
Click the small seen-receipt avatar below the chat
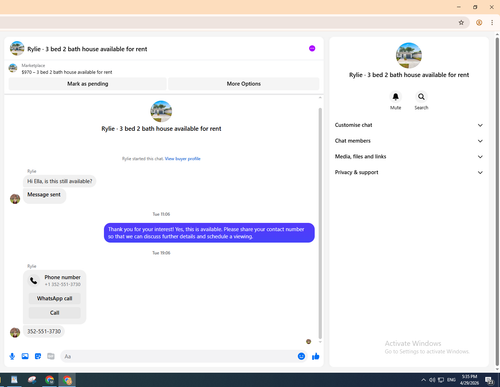pyautogui.click(x=309, y=341)
